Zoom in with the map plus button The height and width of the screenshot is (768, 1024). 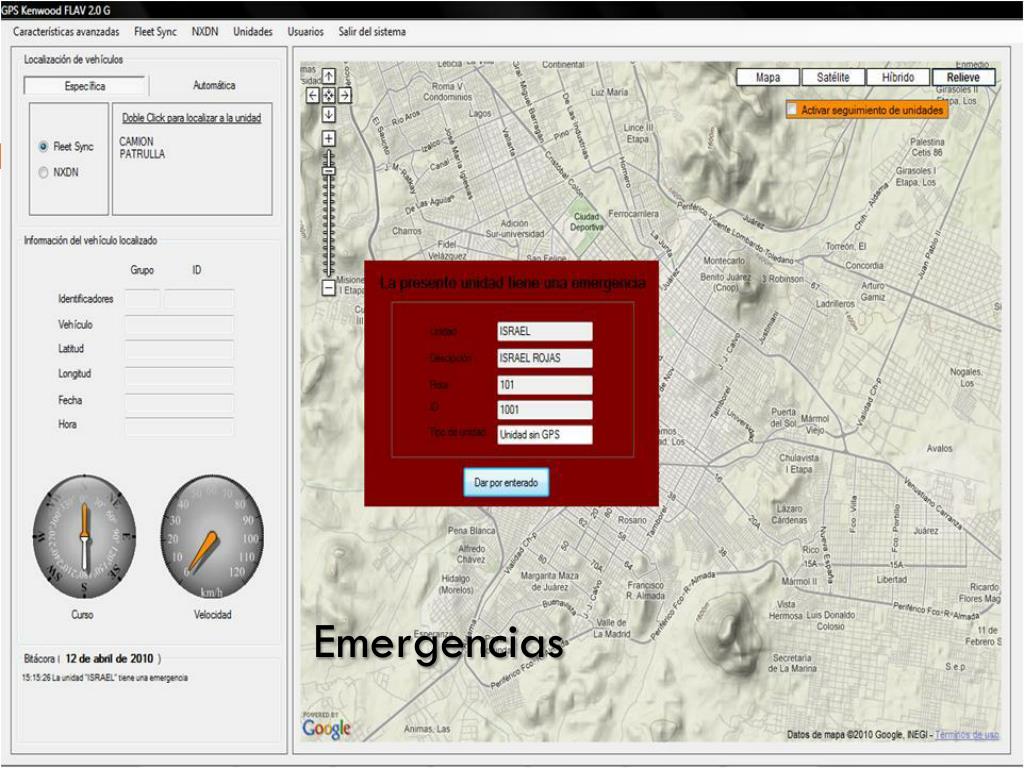point(328,138)
